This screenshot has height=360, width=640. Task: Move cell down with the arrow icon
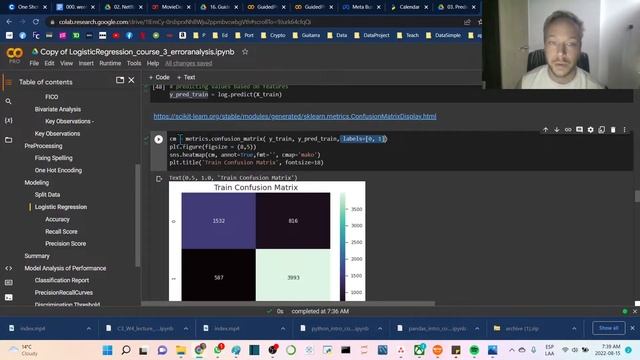(x=557, y=130)
